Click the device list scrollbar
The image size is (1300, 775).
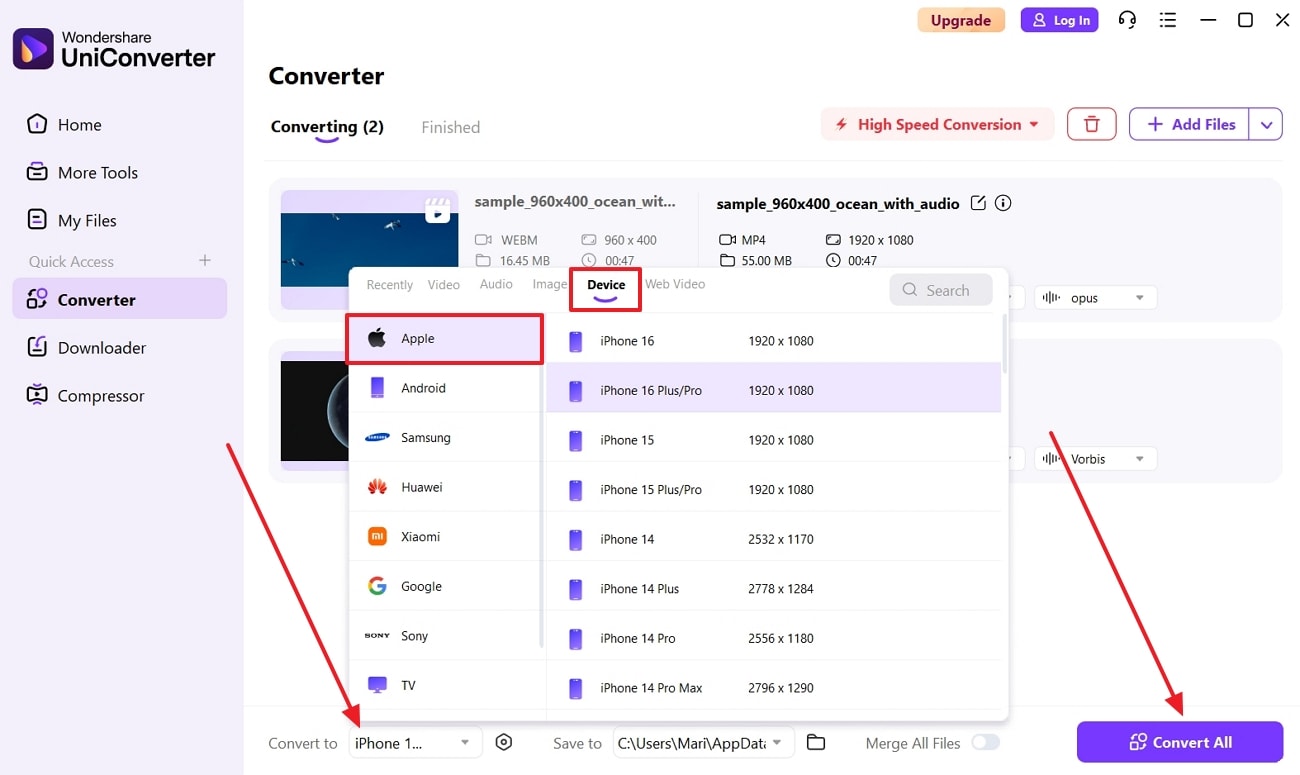pos(1004,345)
